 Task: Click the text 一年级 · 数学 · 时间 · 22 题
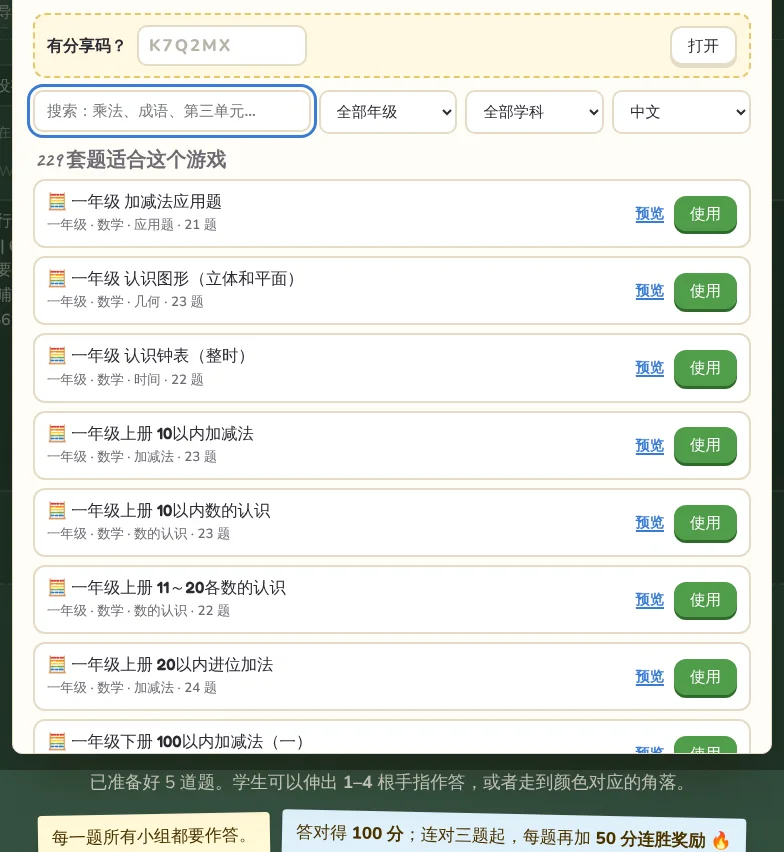(x=126, y=379)
